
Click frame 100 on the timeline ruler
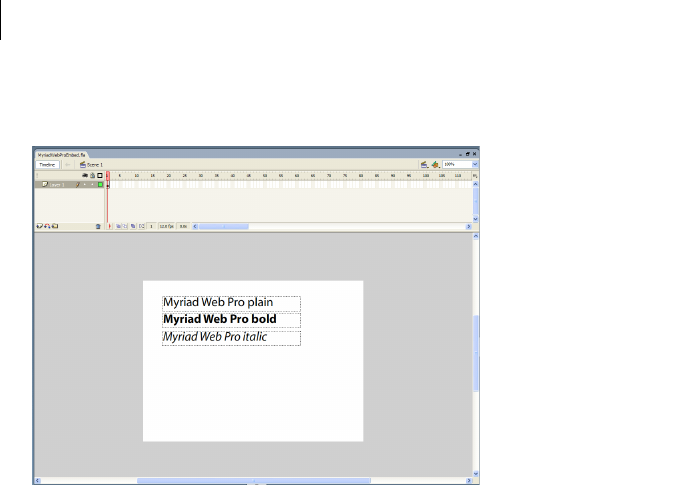(x=426, y=176)
